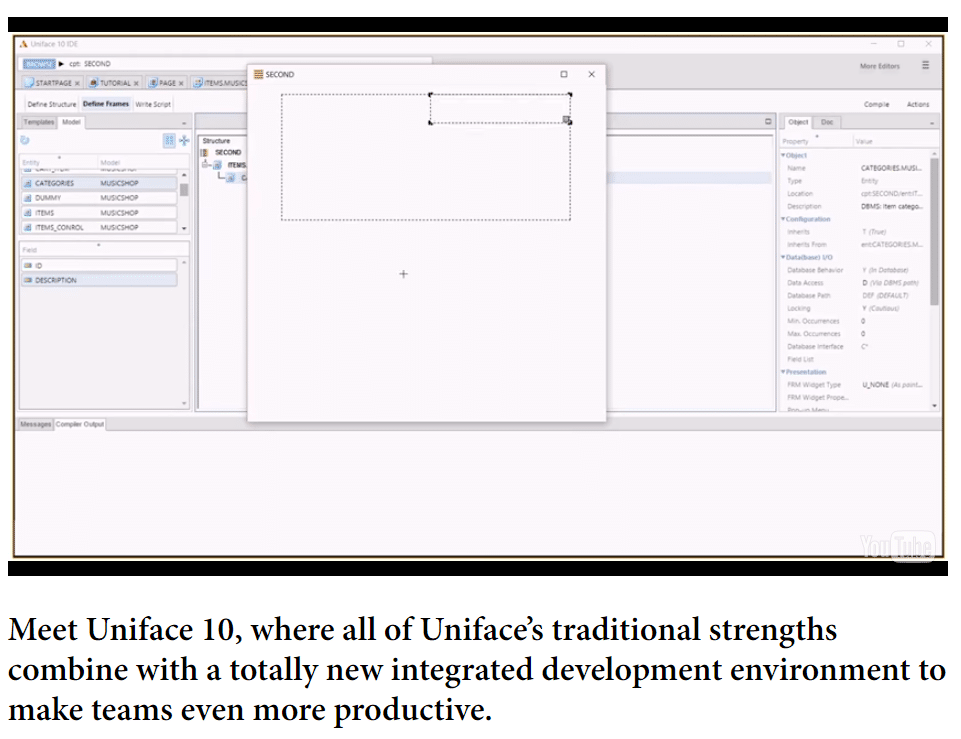The width and height of the screenshot is (961, 739).
Task: Open the Model tab
Action: coord(71,122)
